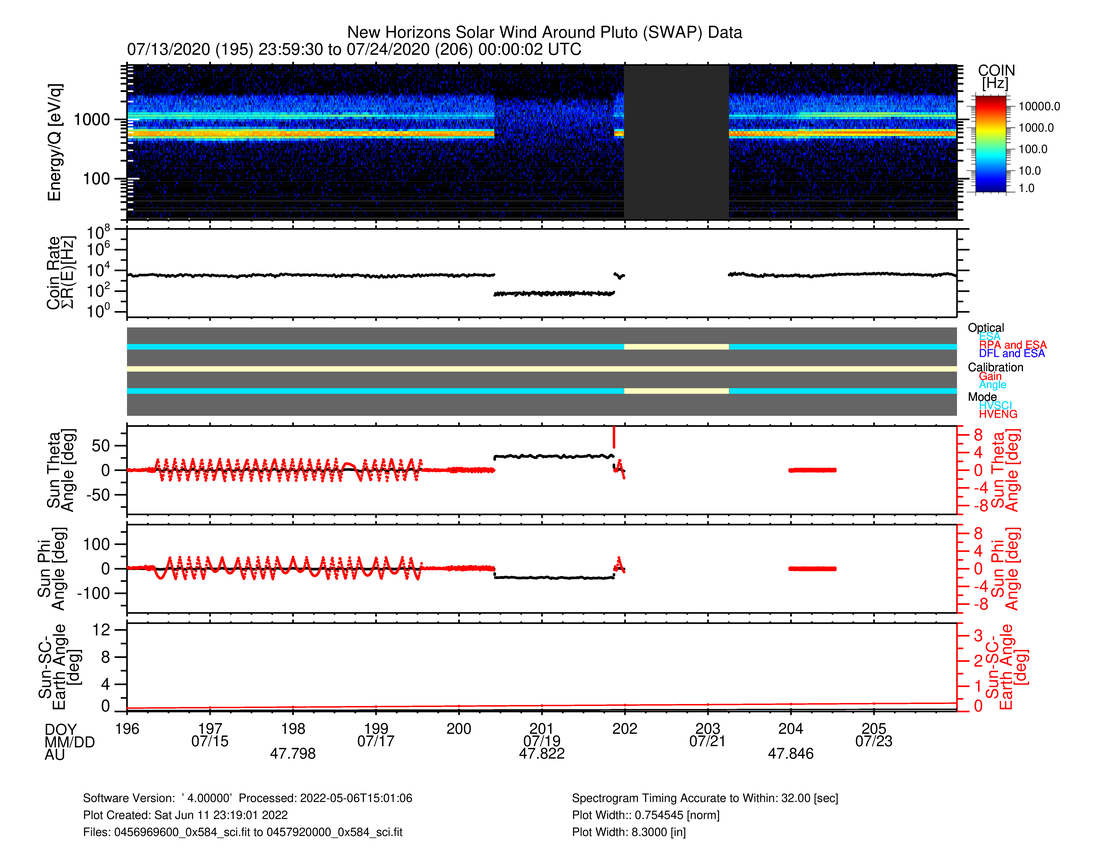Click the UTC date range subtitle
Screen dimensions: 1100x850
[354, 49]
